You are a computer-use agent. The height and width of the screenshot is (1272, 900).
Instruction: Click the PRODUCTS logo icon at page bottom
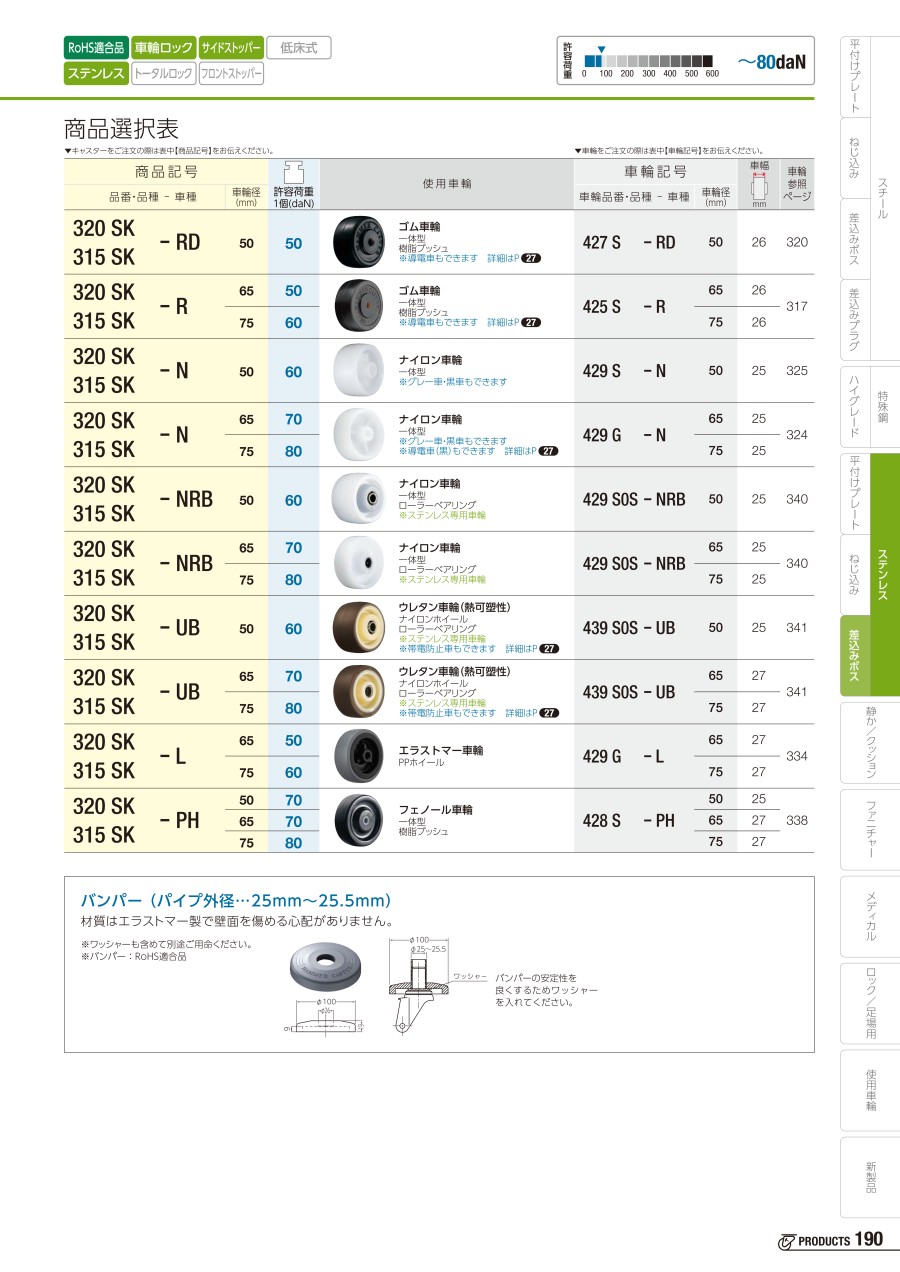[787, 1241]
